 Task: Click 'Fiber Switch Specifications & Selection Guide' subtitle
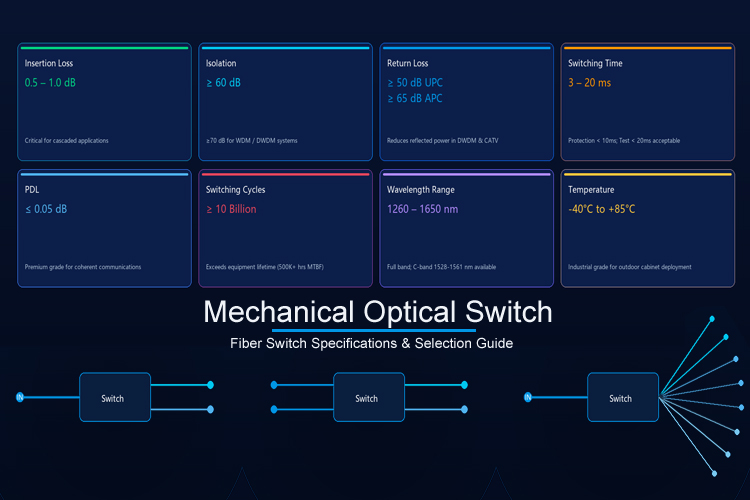(372, 343)
